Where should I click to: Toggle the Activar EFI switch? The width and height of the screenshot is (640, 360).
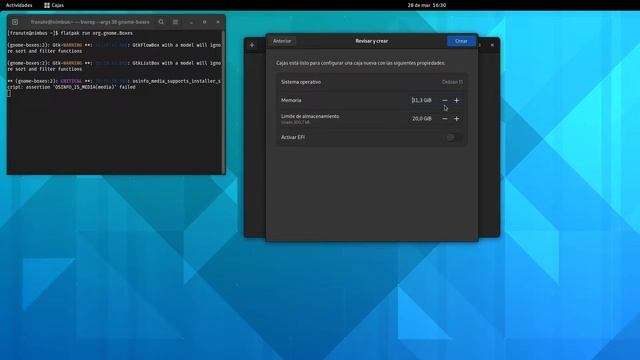[x=454, y=138]
